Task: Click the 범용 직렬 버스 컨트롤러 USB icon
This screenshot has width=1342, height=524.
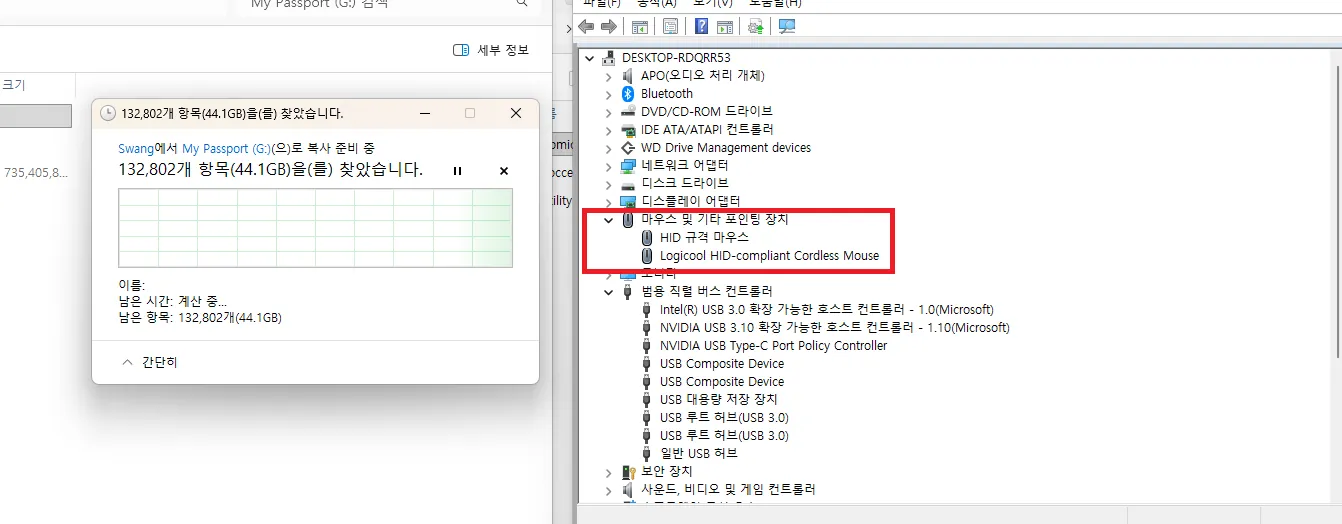Action: click(628, 291)
